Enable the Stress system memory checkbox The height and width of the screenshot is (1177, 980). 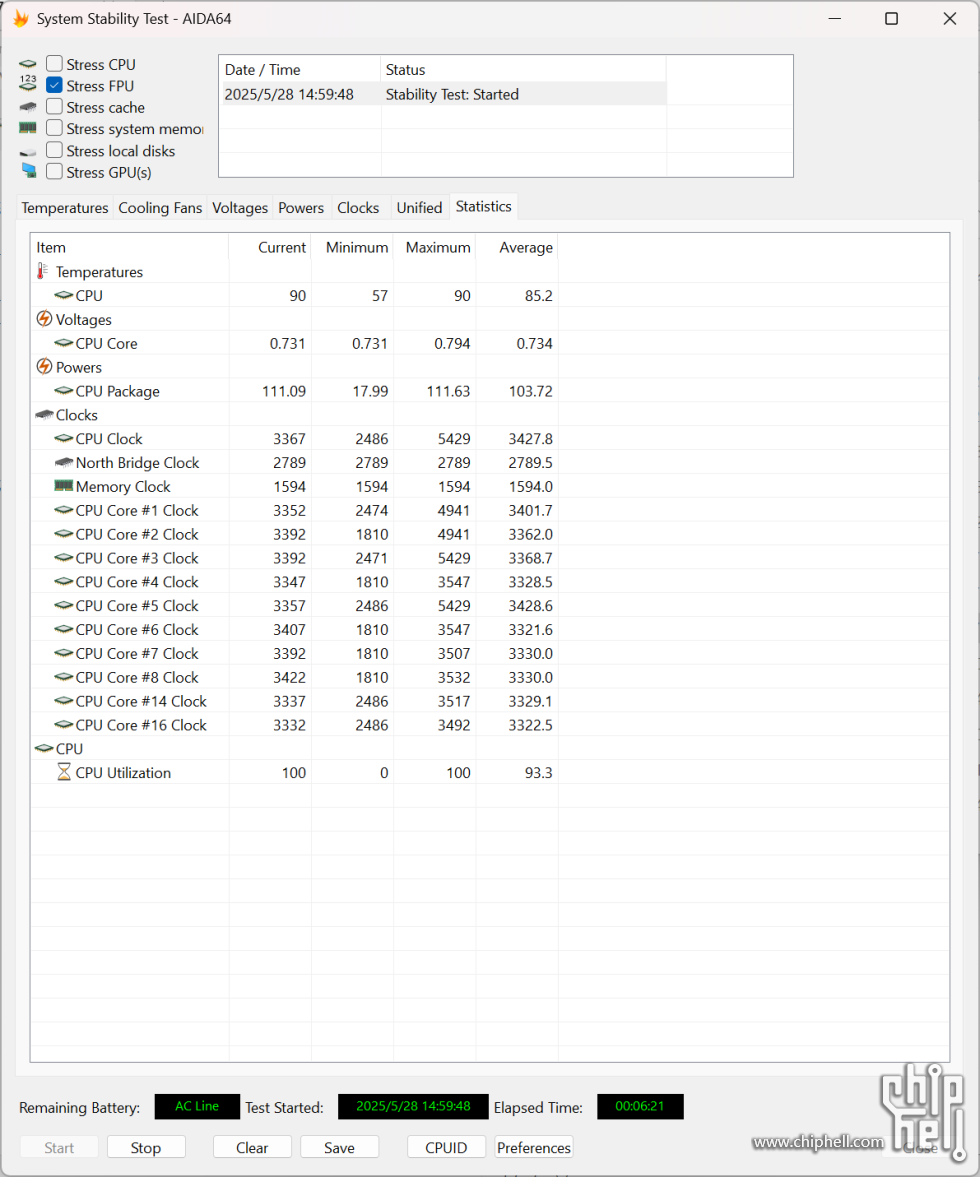point(54,128)
